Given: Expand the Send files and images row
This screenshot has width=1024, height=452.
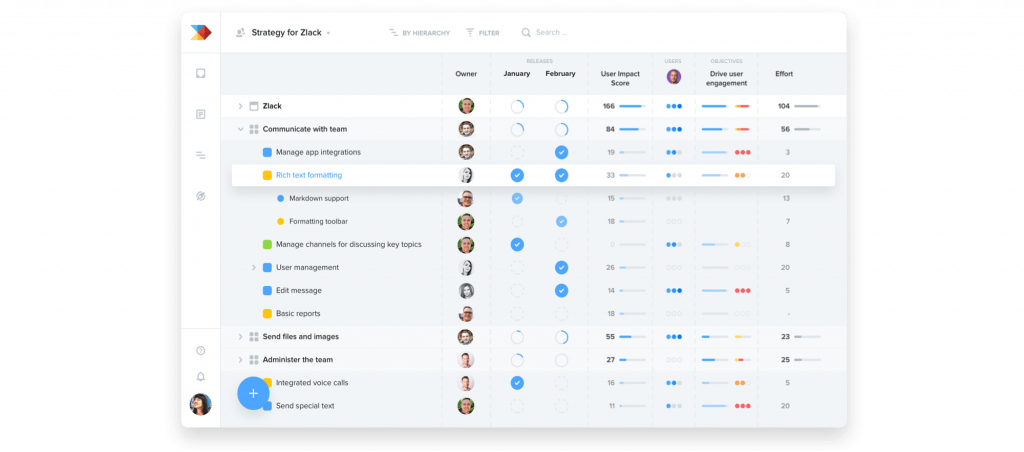Looking at the screenshot, I should [x=240, y=337].
